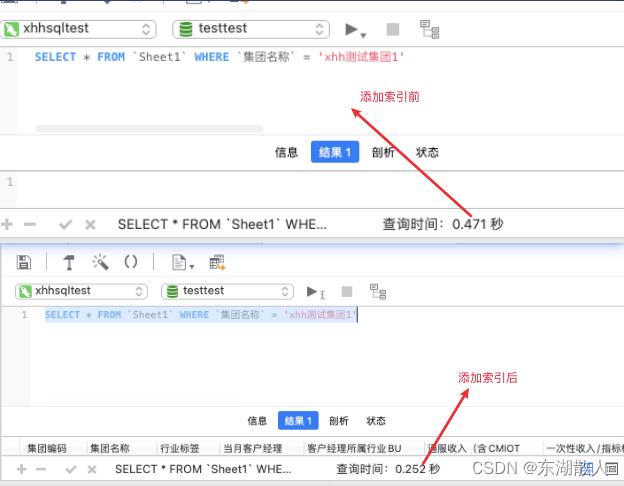Apply changes with the checkmark in the upper window
Image resolution: width=624 pixels, height=486 pixels.
pyautogui.click(x=65, y=224)
